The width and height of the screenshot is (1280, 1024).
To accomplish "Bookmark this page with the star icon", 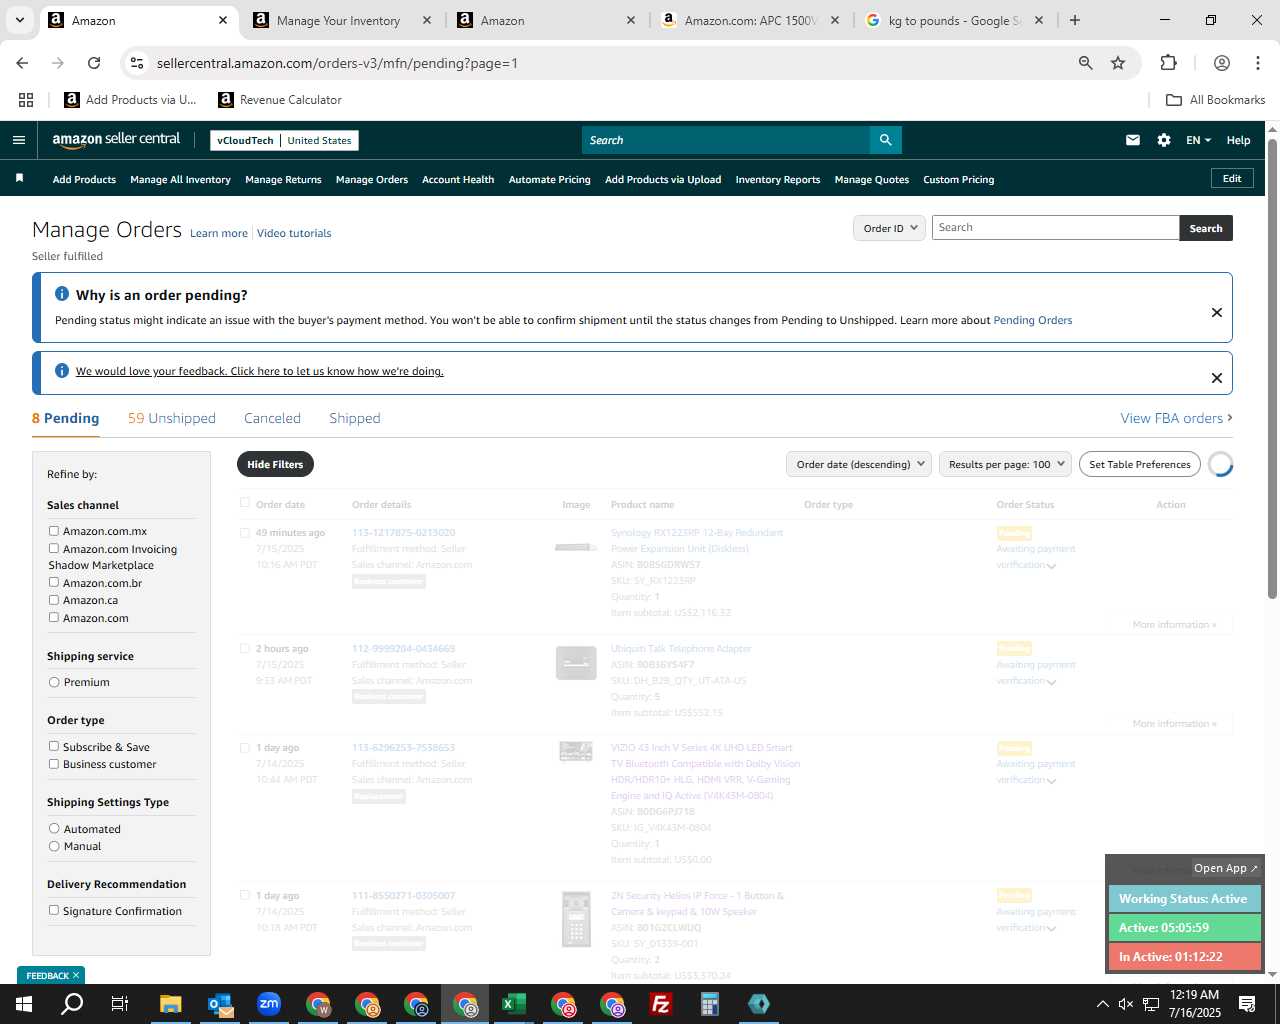I will (x=1118, y=63).
